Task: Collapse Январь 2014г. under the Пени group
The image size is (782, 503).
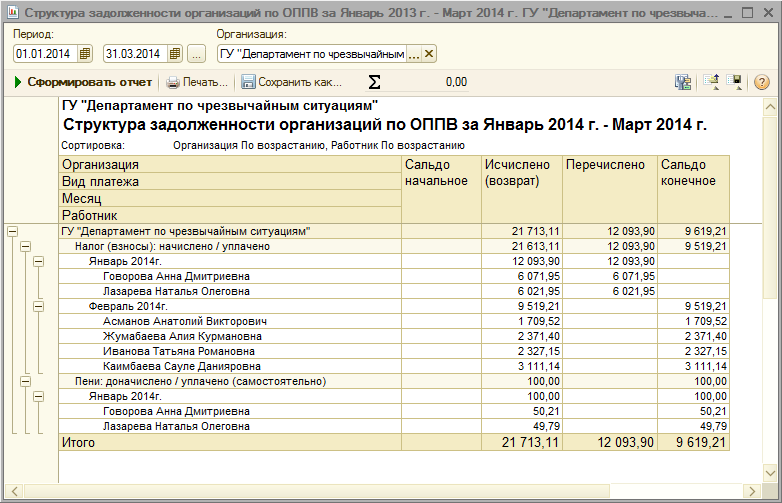Action: tap(39, 396)
